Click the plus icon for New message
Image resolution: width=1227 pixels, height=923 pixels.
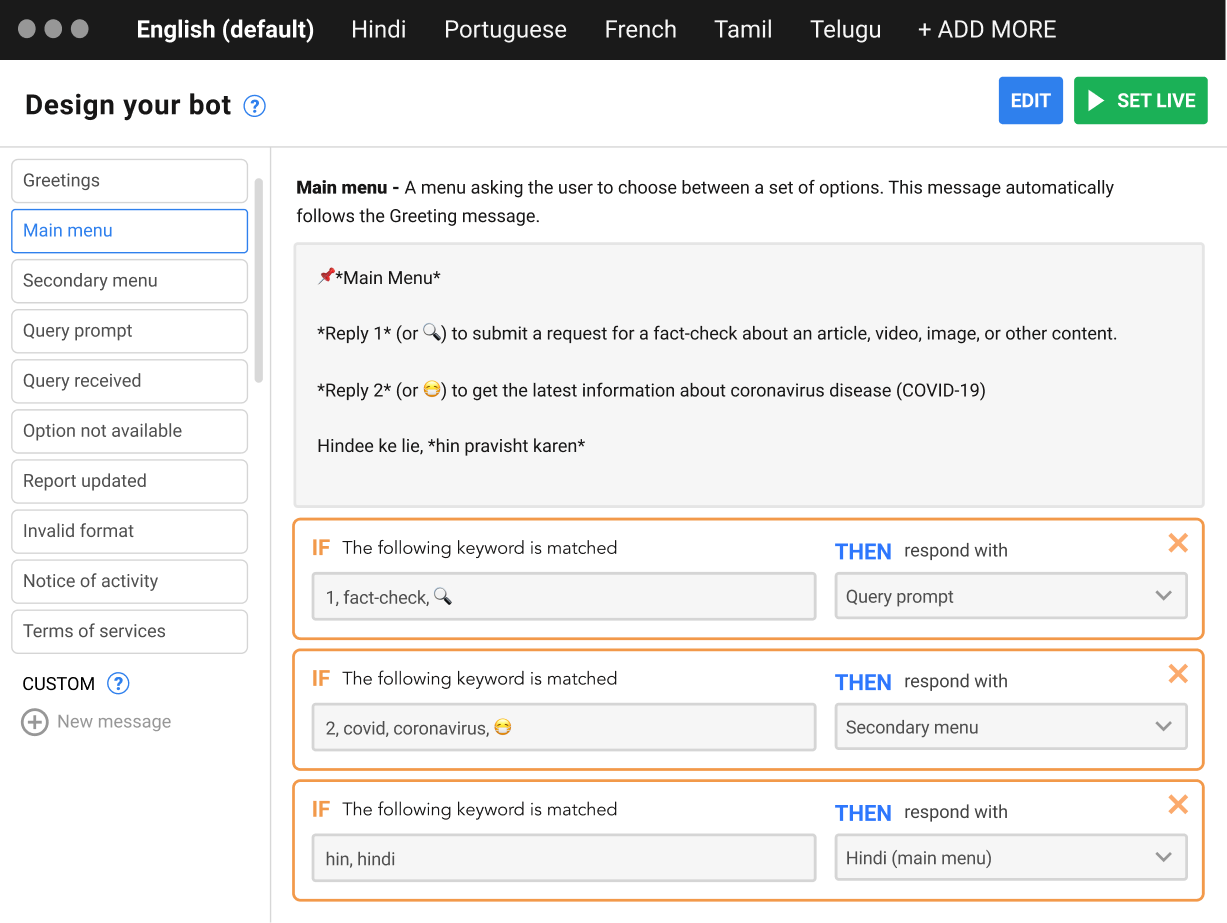pyautogui.click(x=35, y=722)
